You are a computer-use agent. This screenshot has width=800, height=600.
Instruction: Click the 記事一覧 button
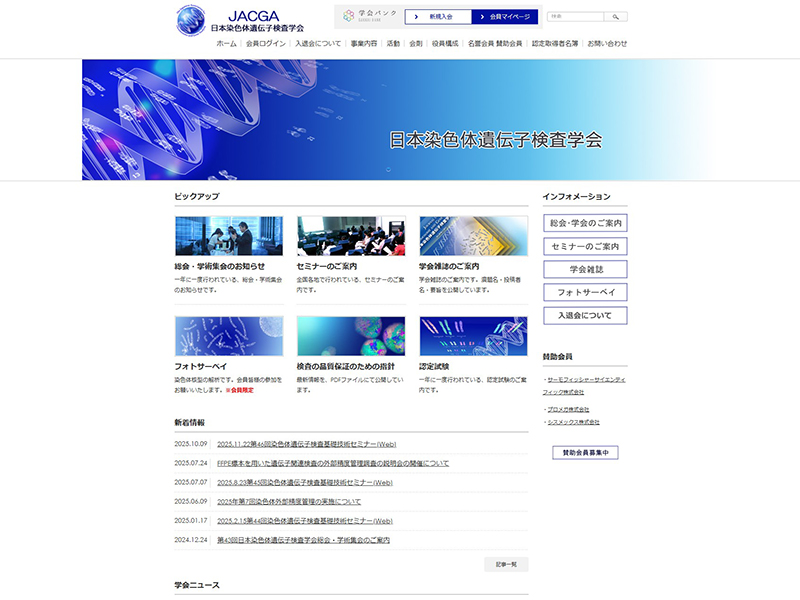(x=506, y=564)
